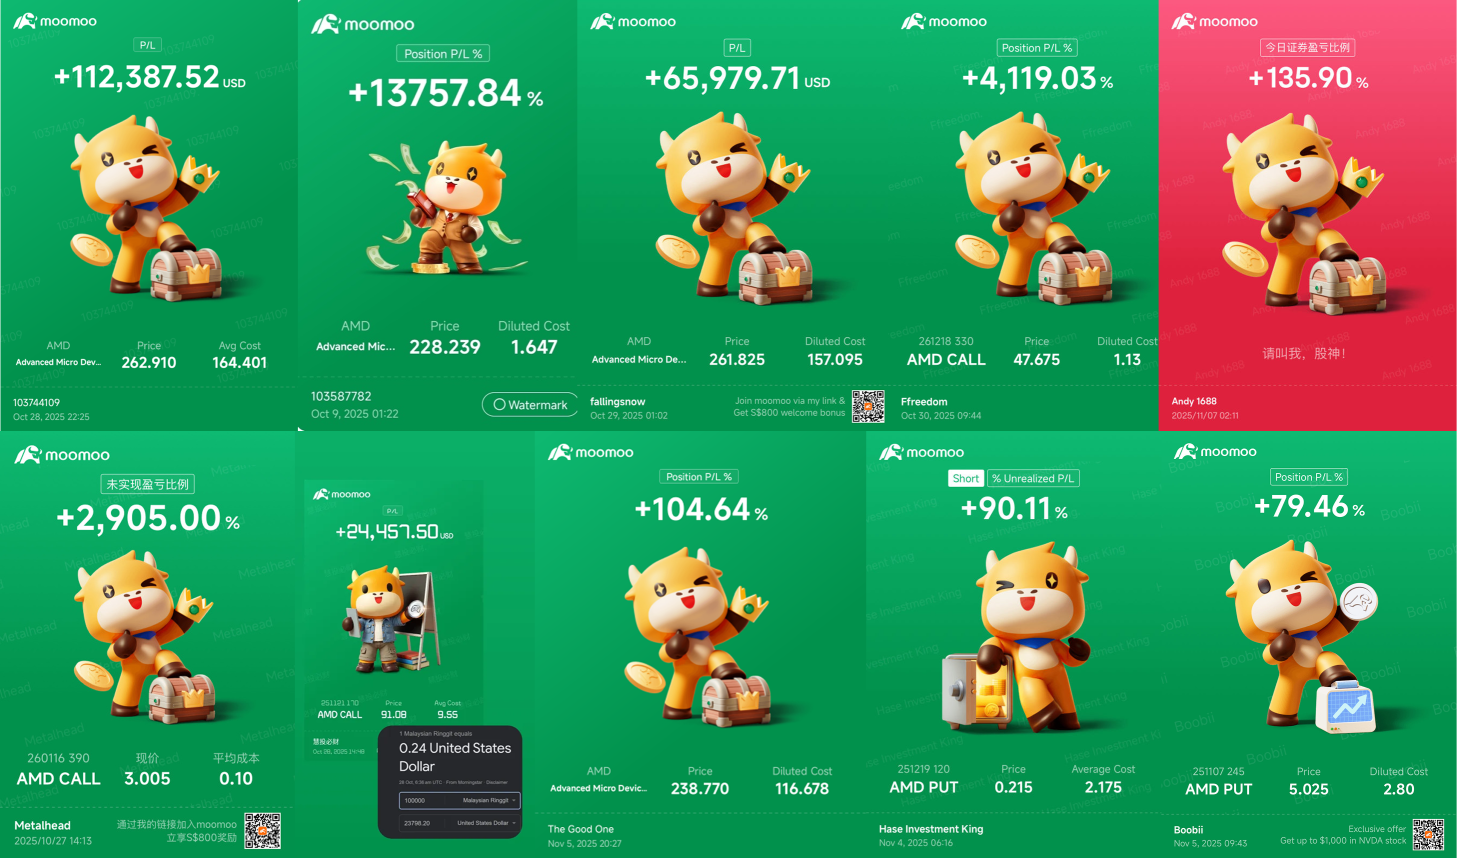Screen dimensions: 1457x858
Task: Select the P/L tag above +65,979.71 USD
Action: (737, 48)
